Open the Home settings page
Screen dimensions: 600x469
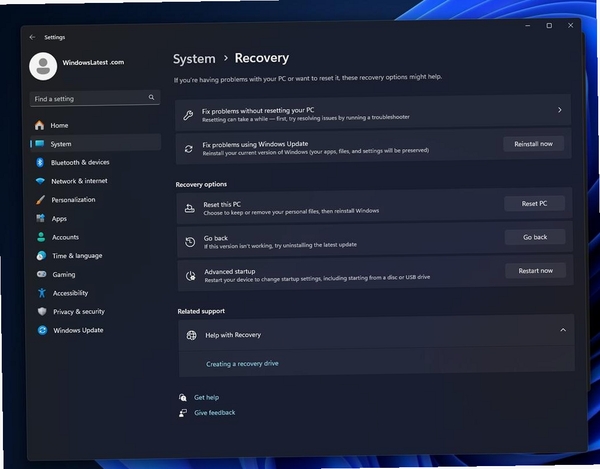tap(95, 125)
